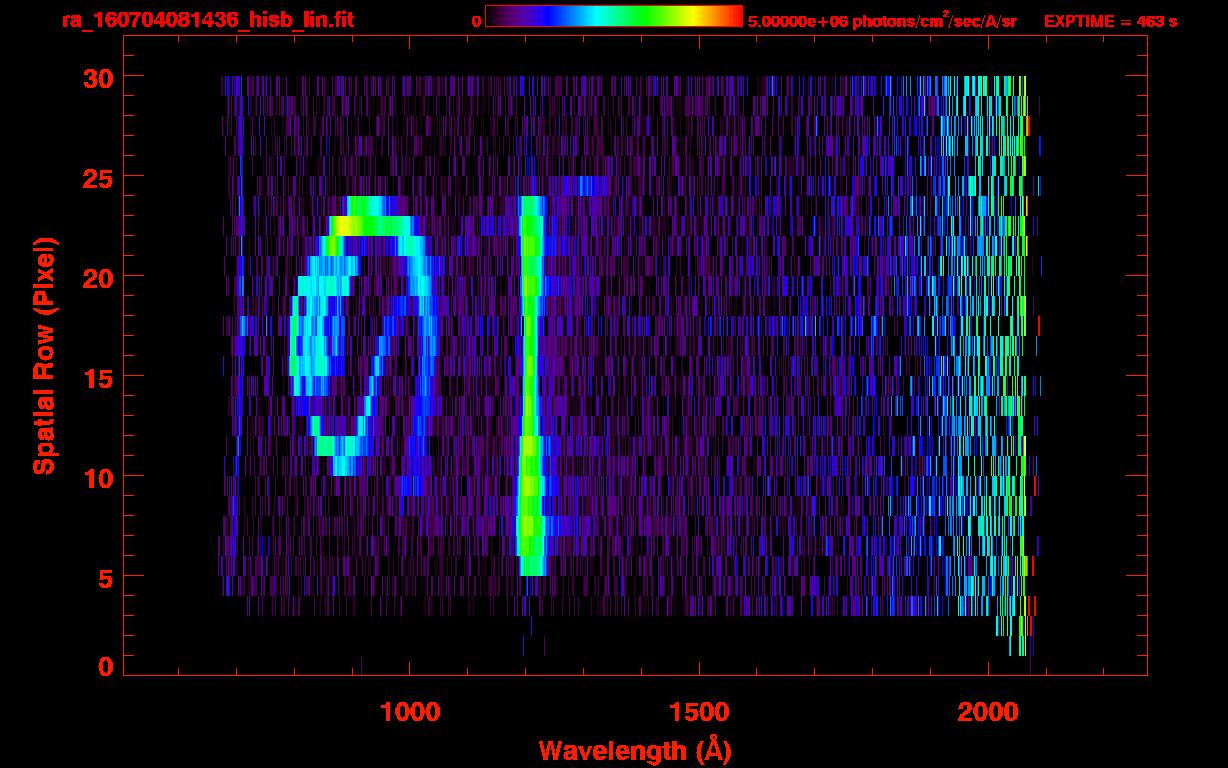The height and width of the screenshot is (768, 1228).
Task: Click the bright vertical emission line near 1216 Å
Action: point(531,385)
